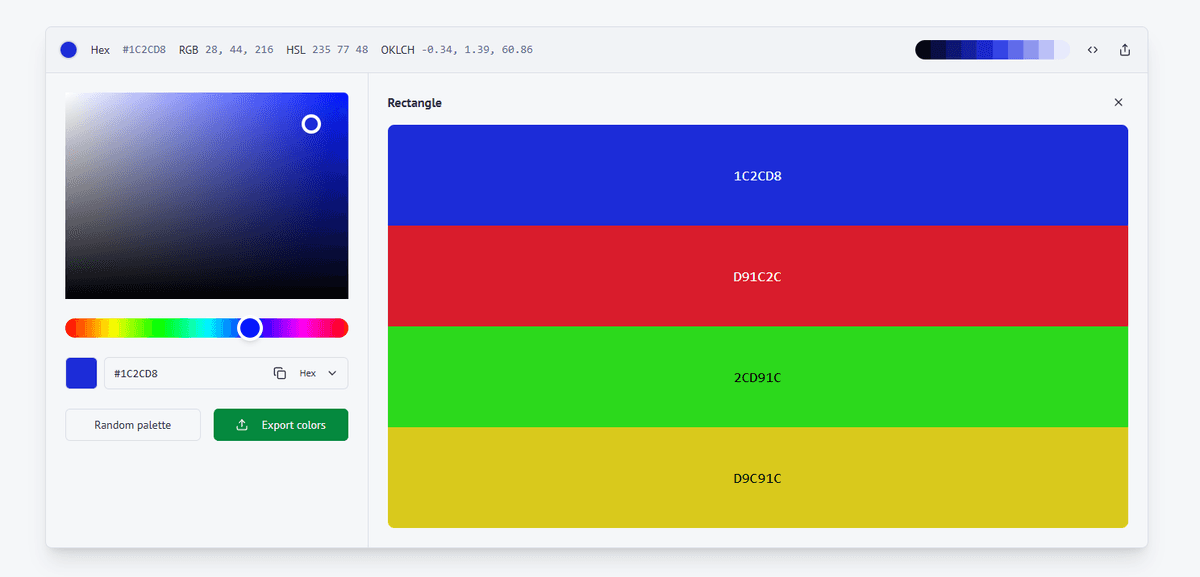Click inside the hex color input field

[180, 371]
